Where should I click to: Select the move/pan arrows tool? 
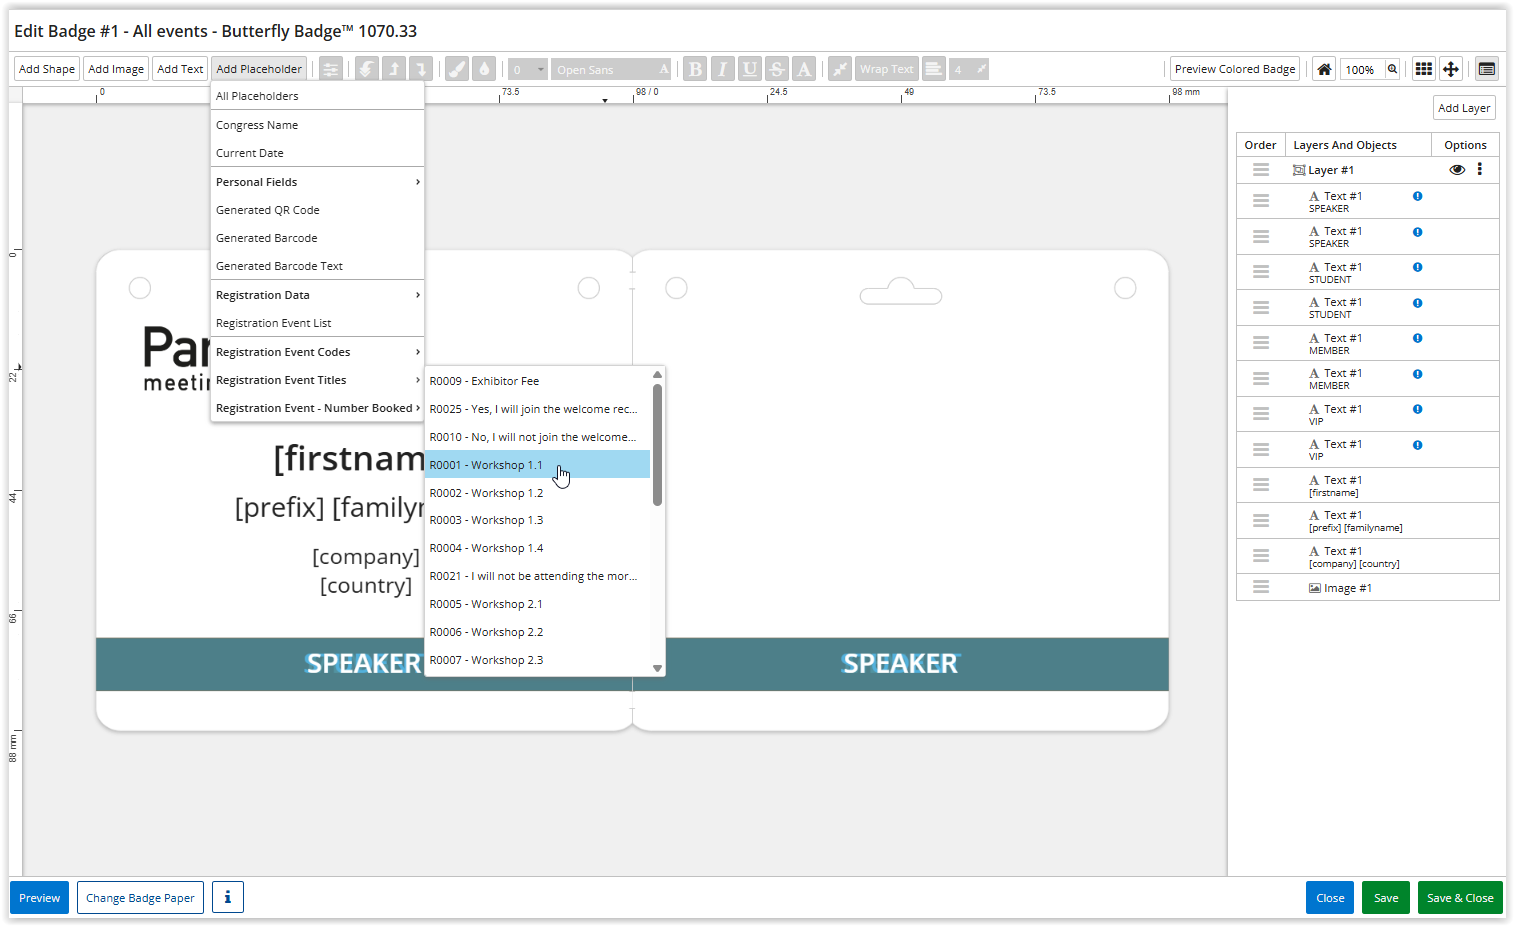coord(1451,69)
